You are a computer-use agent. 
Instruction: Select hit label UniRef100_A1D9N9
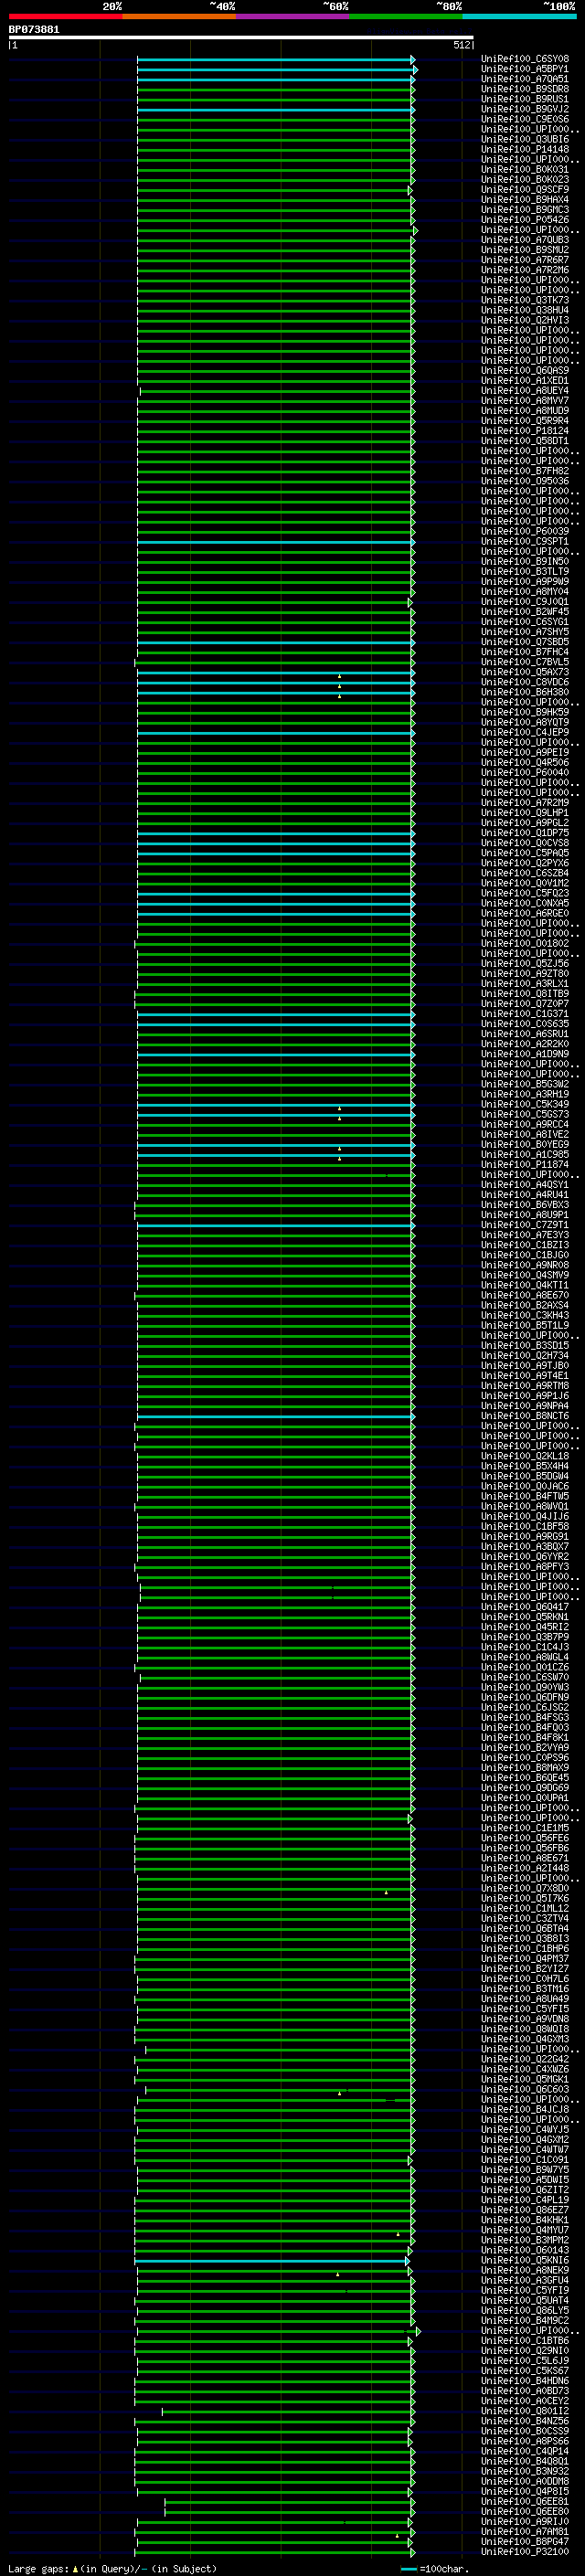(525, 1054)
